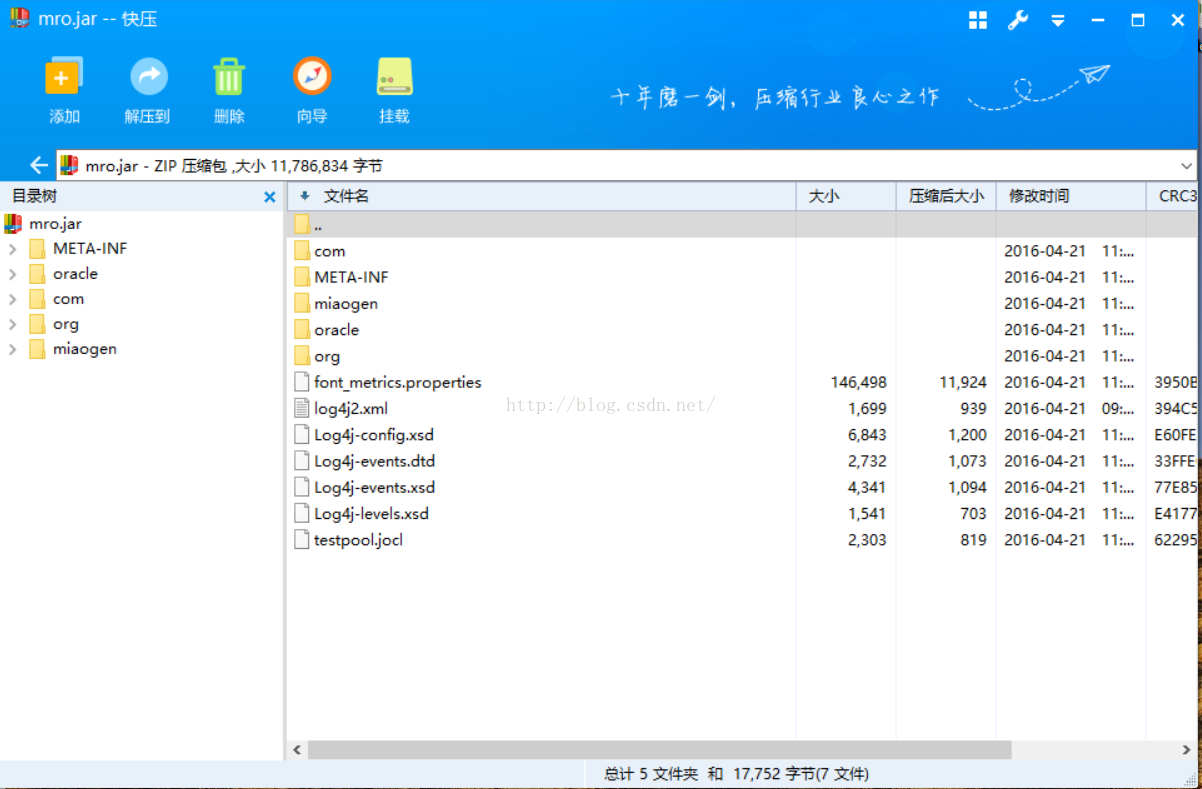Viewport: 1202px width, 789px height.
Task: Click the oracle folder icon in the directory tree
Action: (x=37, y=273)
